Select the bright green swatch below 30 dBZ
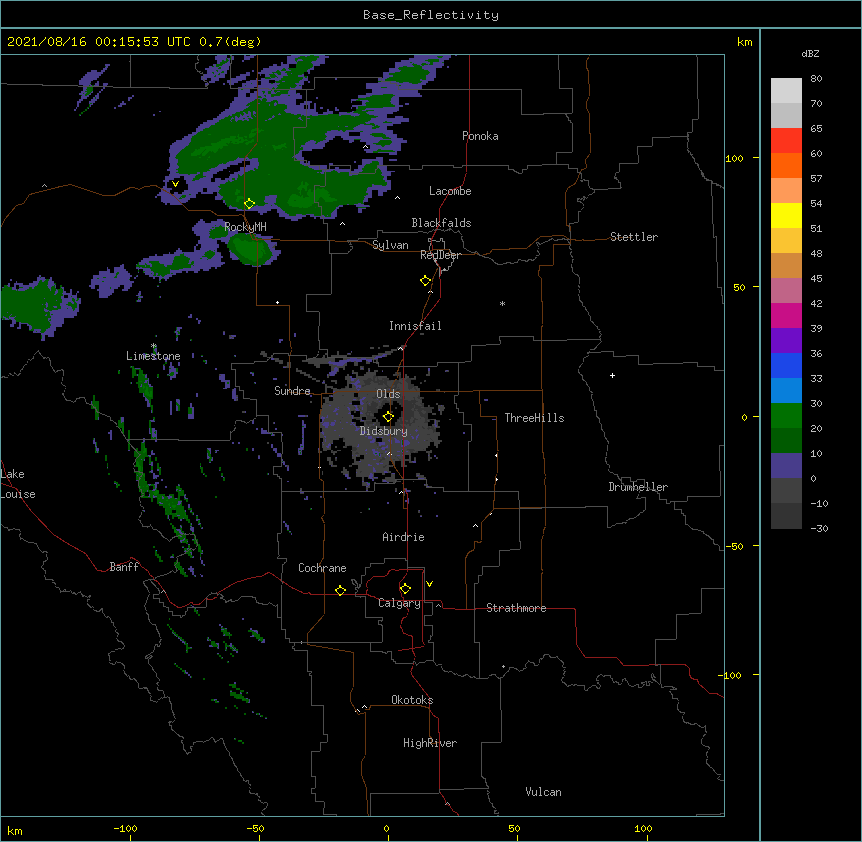Image resolution: width=862 pixels, height=842 pixels. (x=786, y=416)
